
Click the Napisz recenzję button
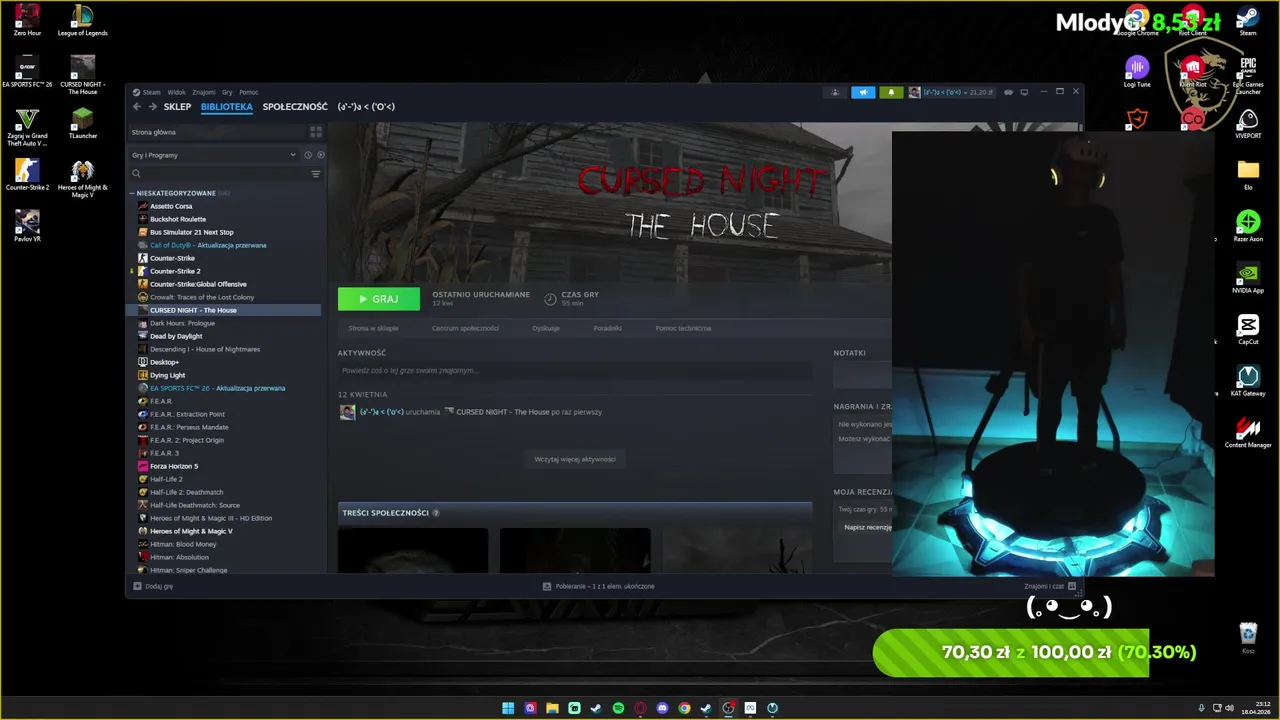click(x=866, y=527)
